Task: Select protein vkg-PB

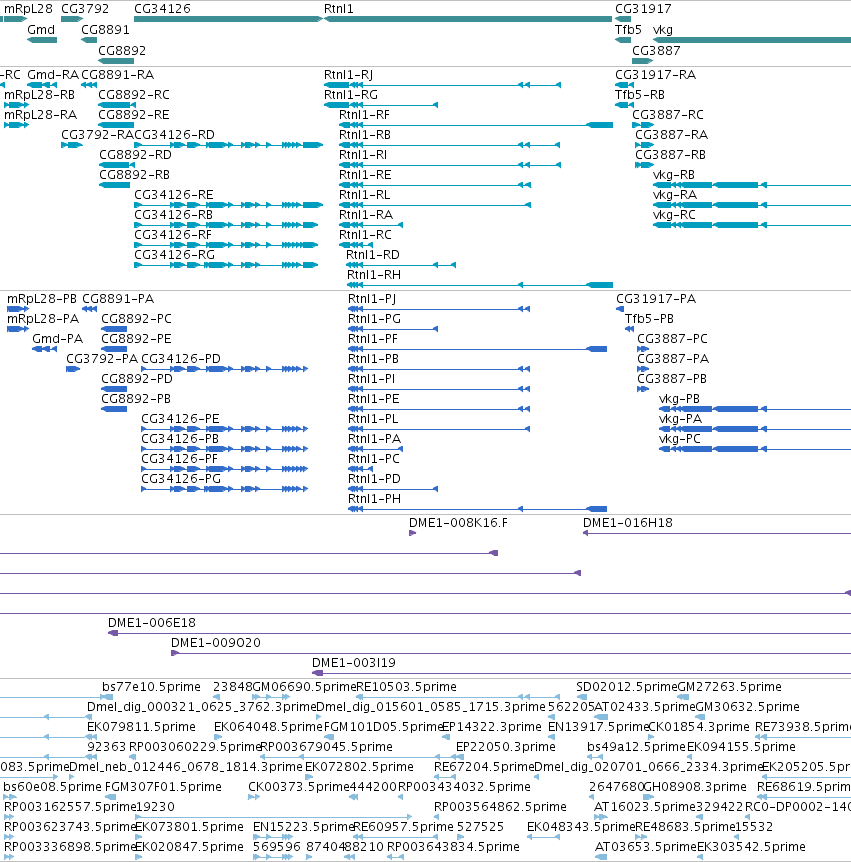Action: coord(679,399)
